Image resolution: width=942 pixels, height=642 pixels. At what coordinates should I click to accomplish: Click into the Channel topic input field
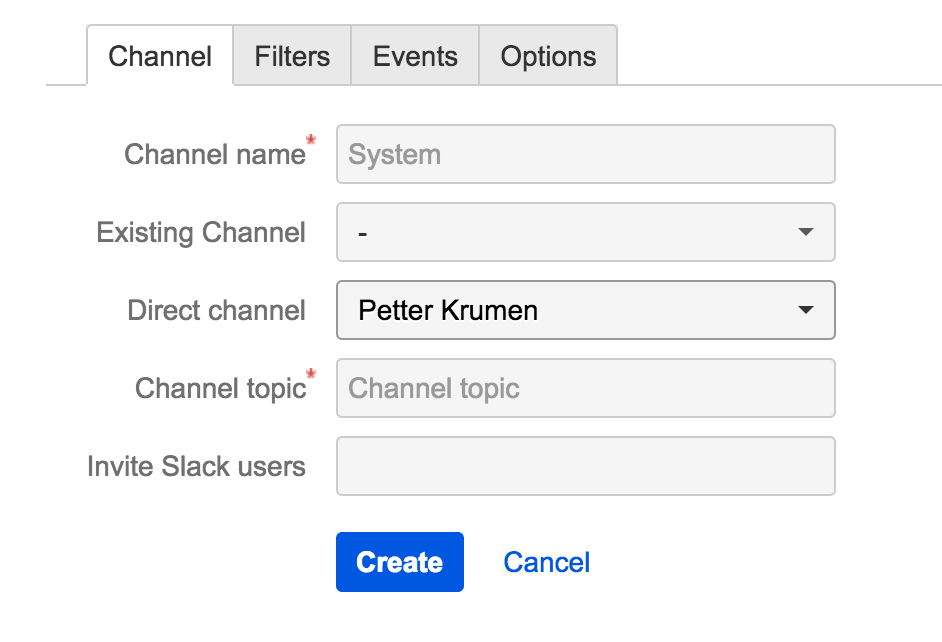coord(585,388)
